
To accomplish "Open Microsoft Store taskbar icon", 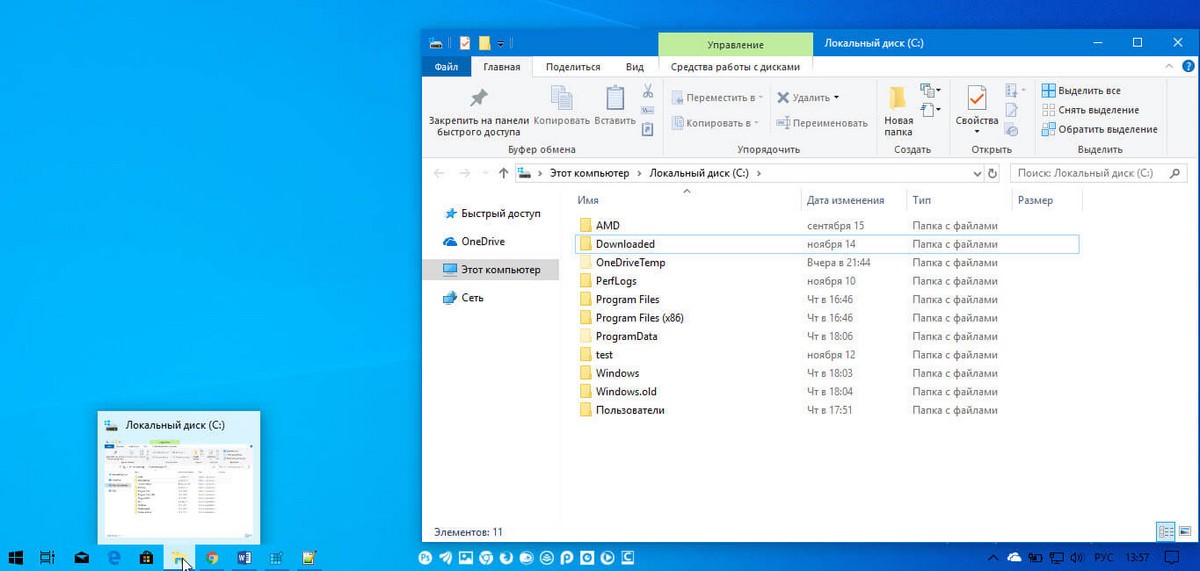I will pyautogui.click(x=146, y=558).
